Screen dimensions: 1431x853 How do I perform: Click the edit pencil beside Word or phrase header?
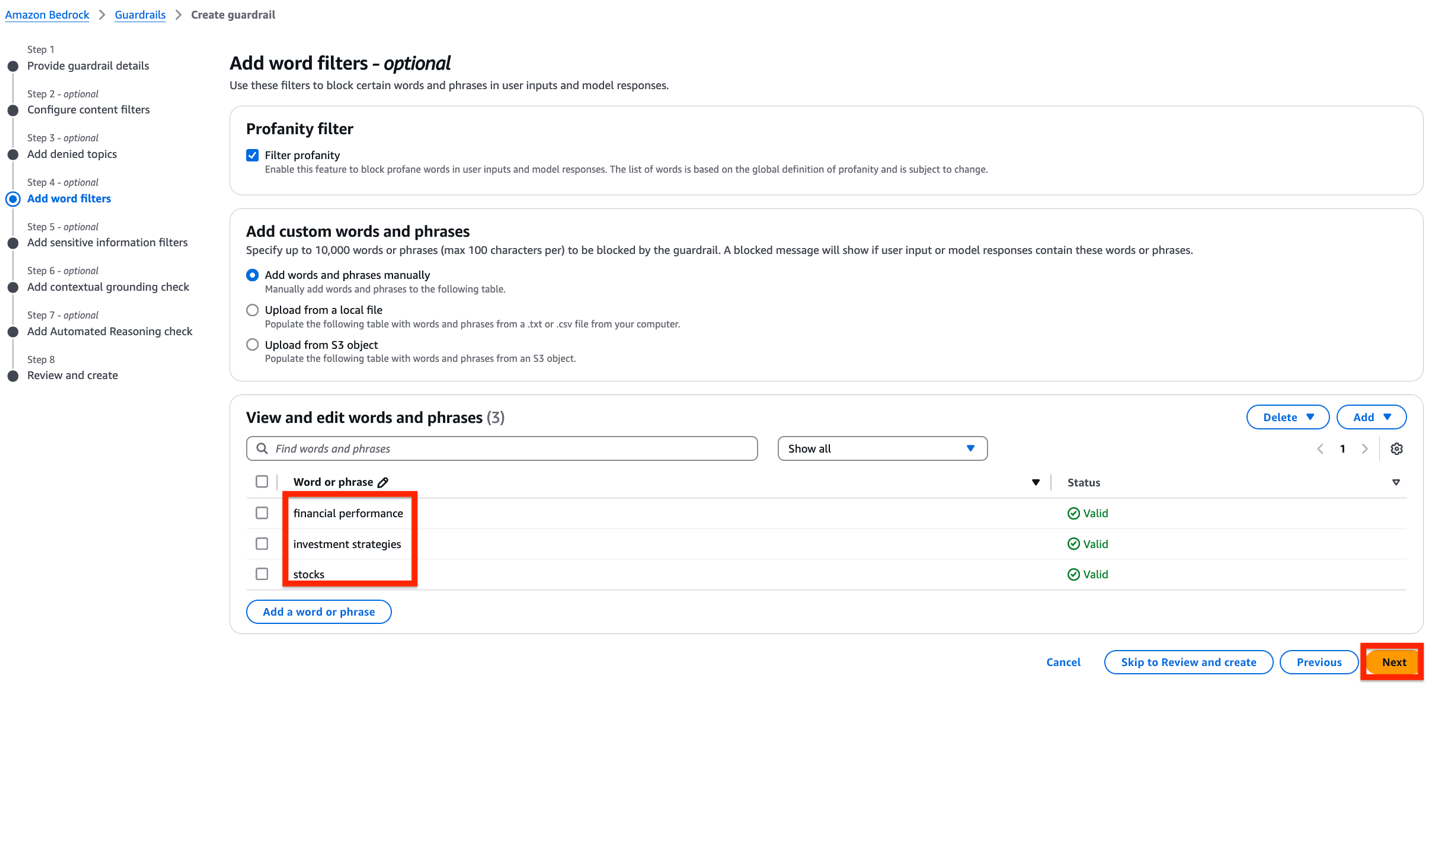(382, 481)
